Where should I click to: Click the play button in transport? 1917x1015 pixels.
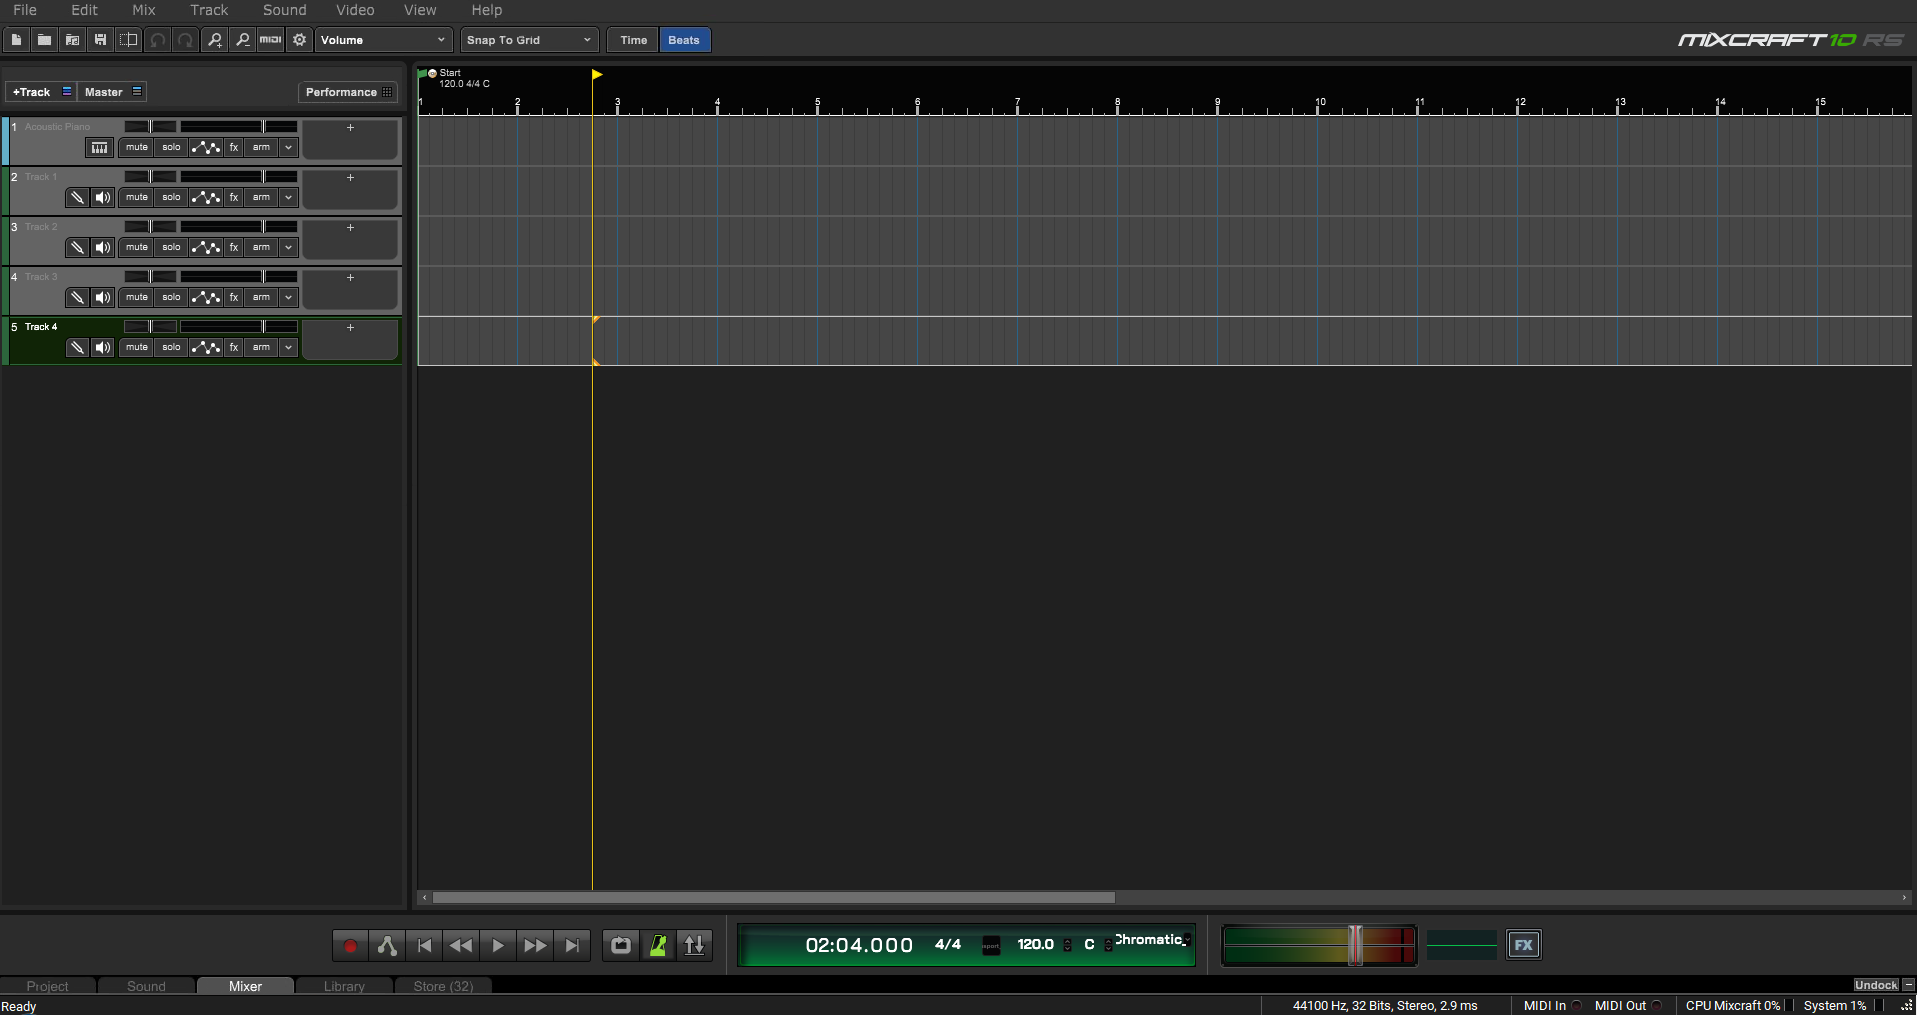(x=498, y=945)
